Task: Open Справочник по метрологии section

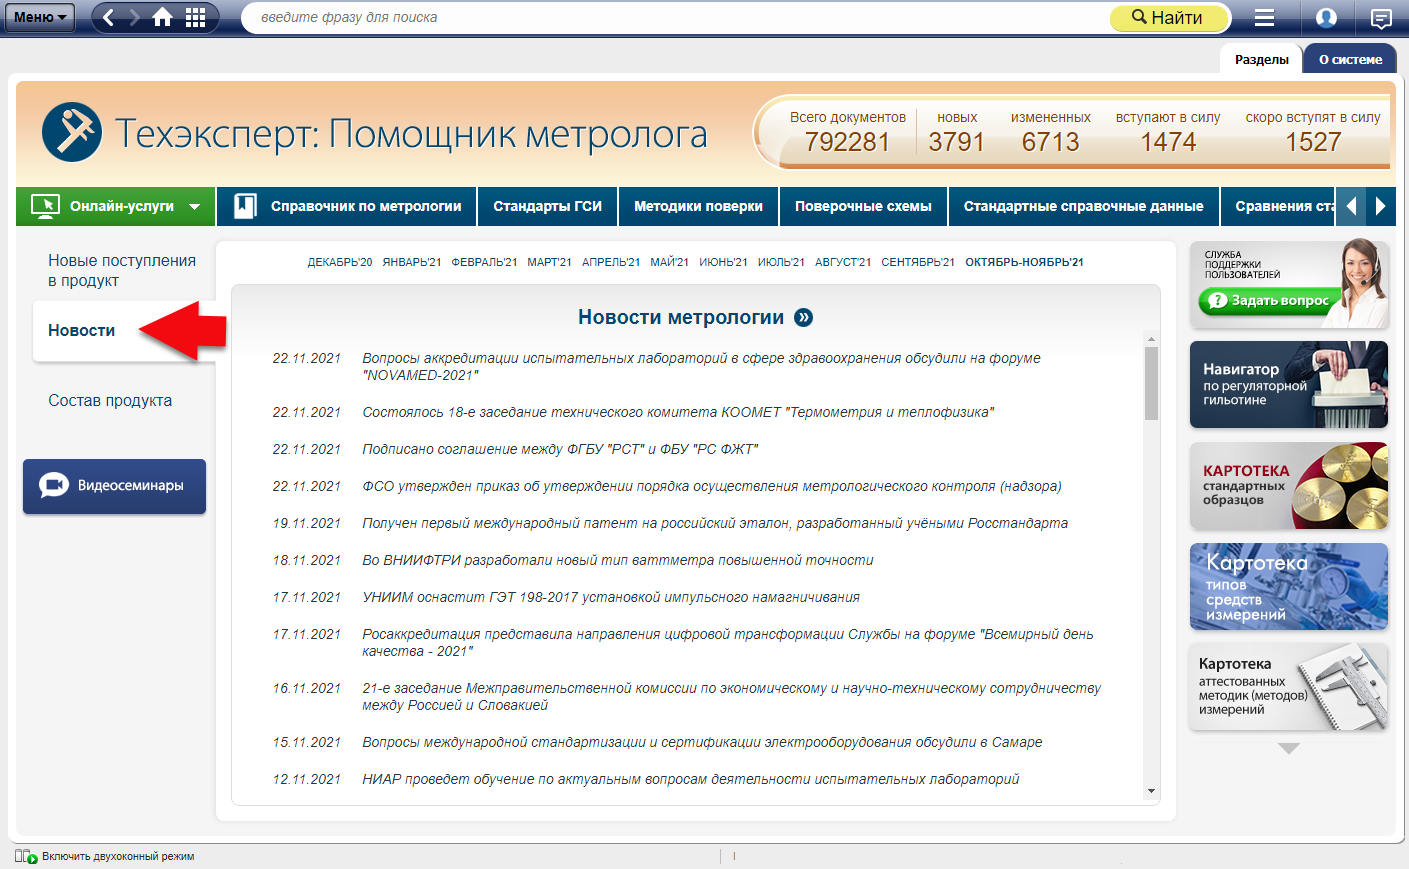Action: 347,206
